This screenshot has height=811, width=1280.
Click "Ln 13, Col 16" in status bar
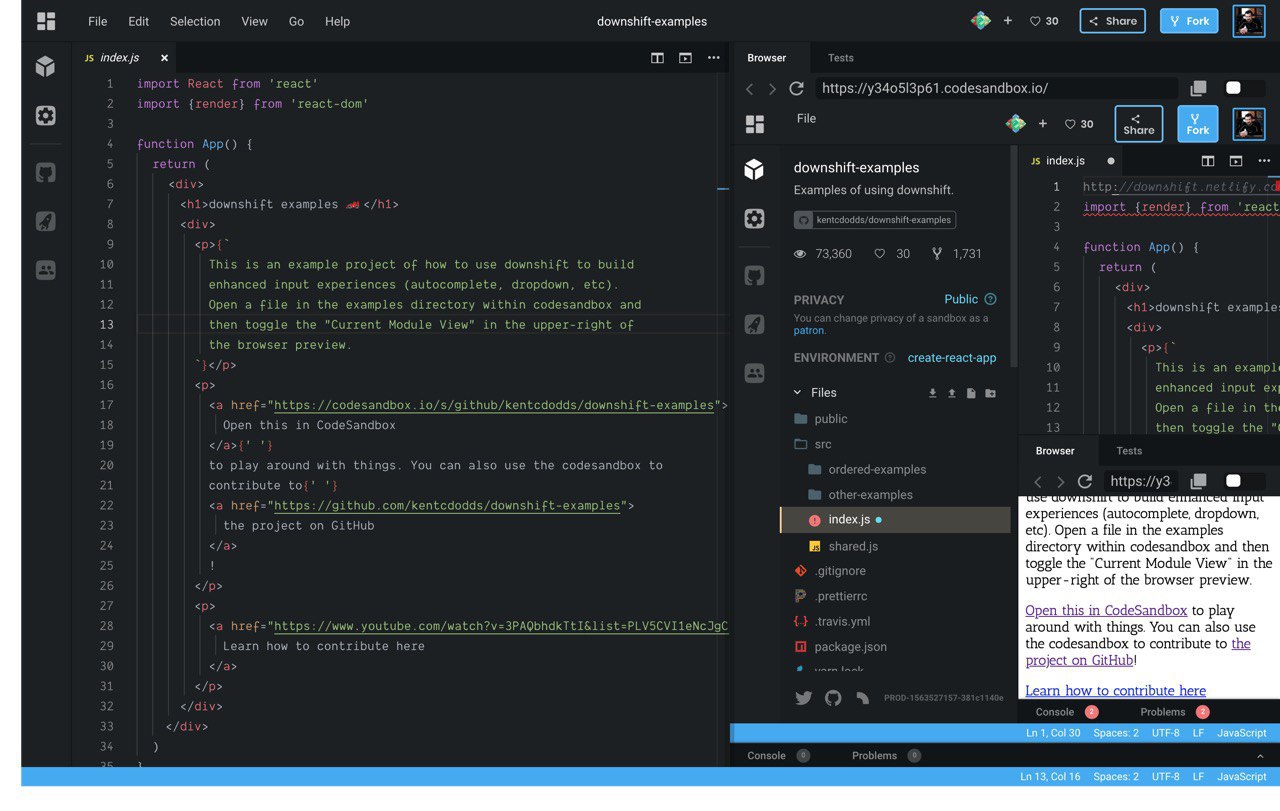coord(1050,777)
